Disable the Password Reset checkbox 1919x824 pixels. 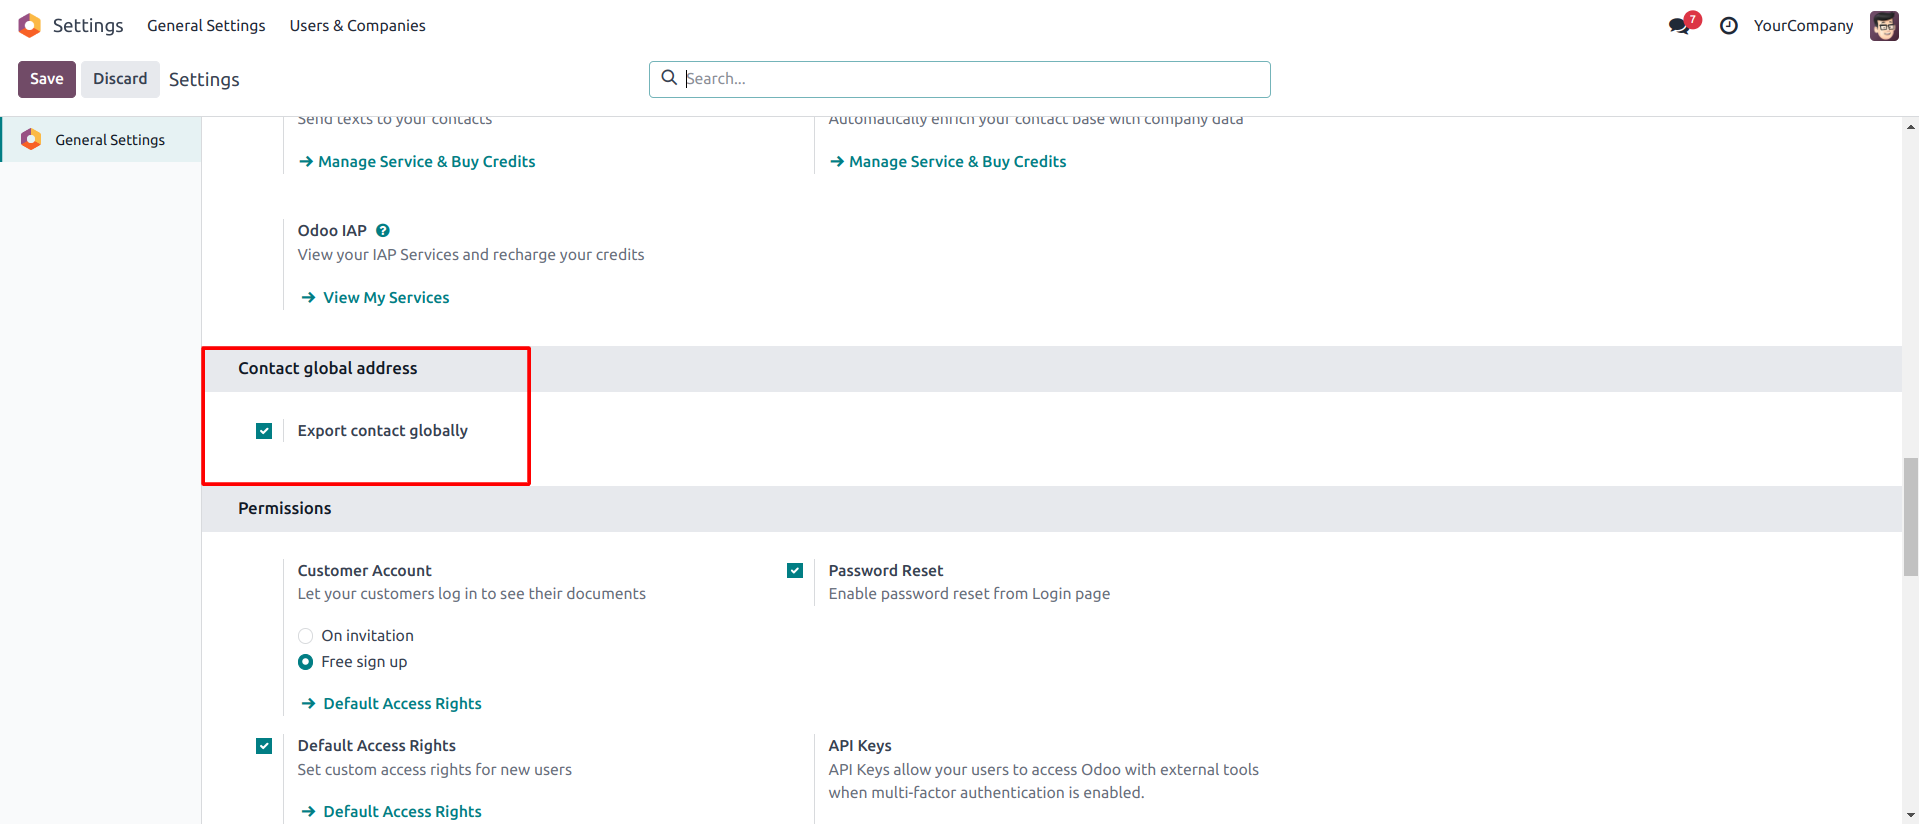coord(795,571)
